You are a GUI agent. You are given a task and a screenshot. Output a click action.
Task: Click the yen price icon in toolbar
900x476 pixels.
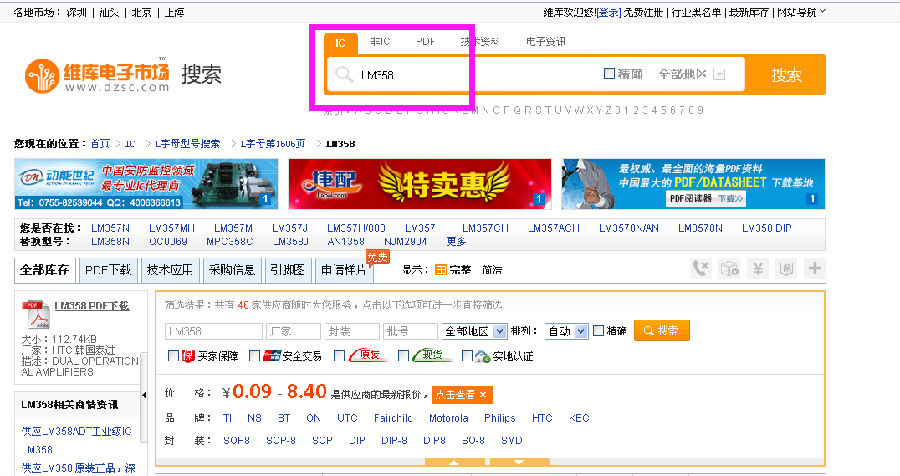click(x=758, y=269)
